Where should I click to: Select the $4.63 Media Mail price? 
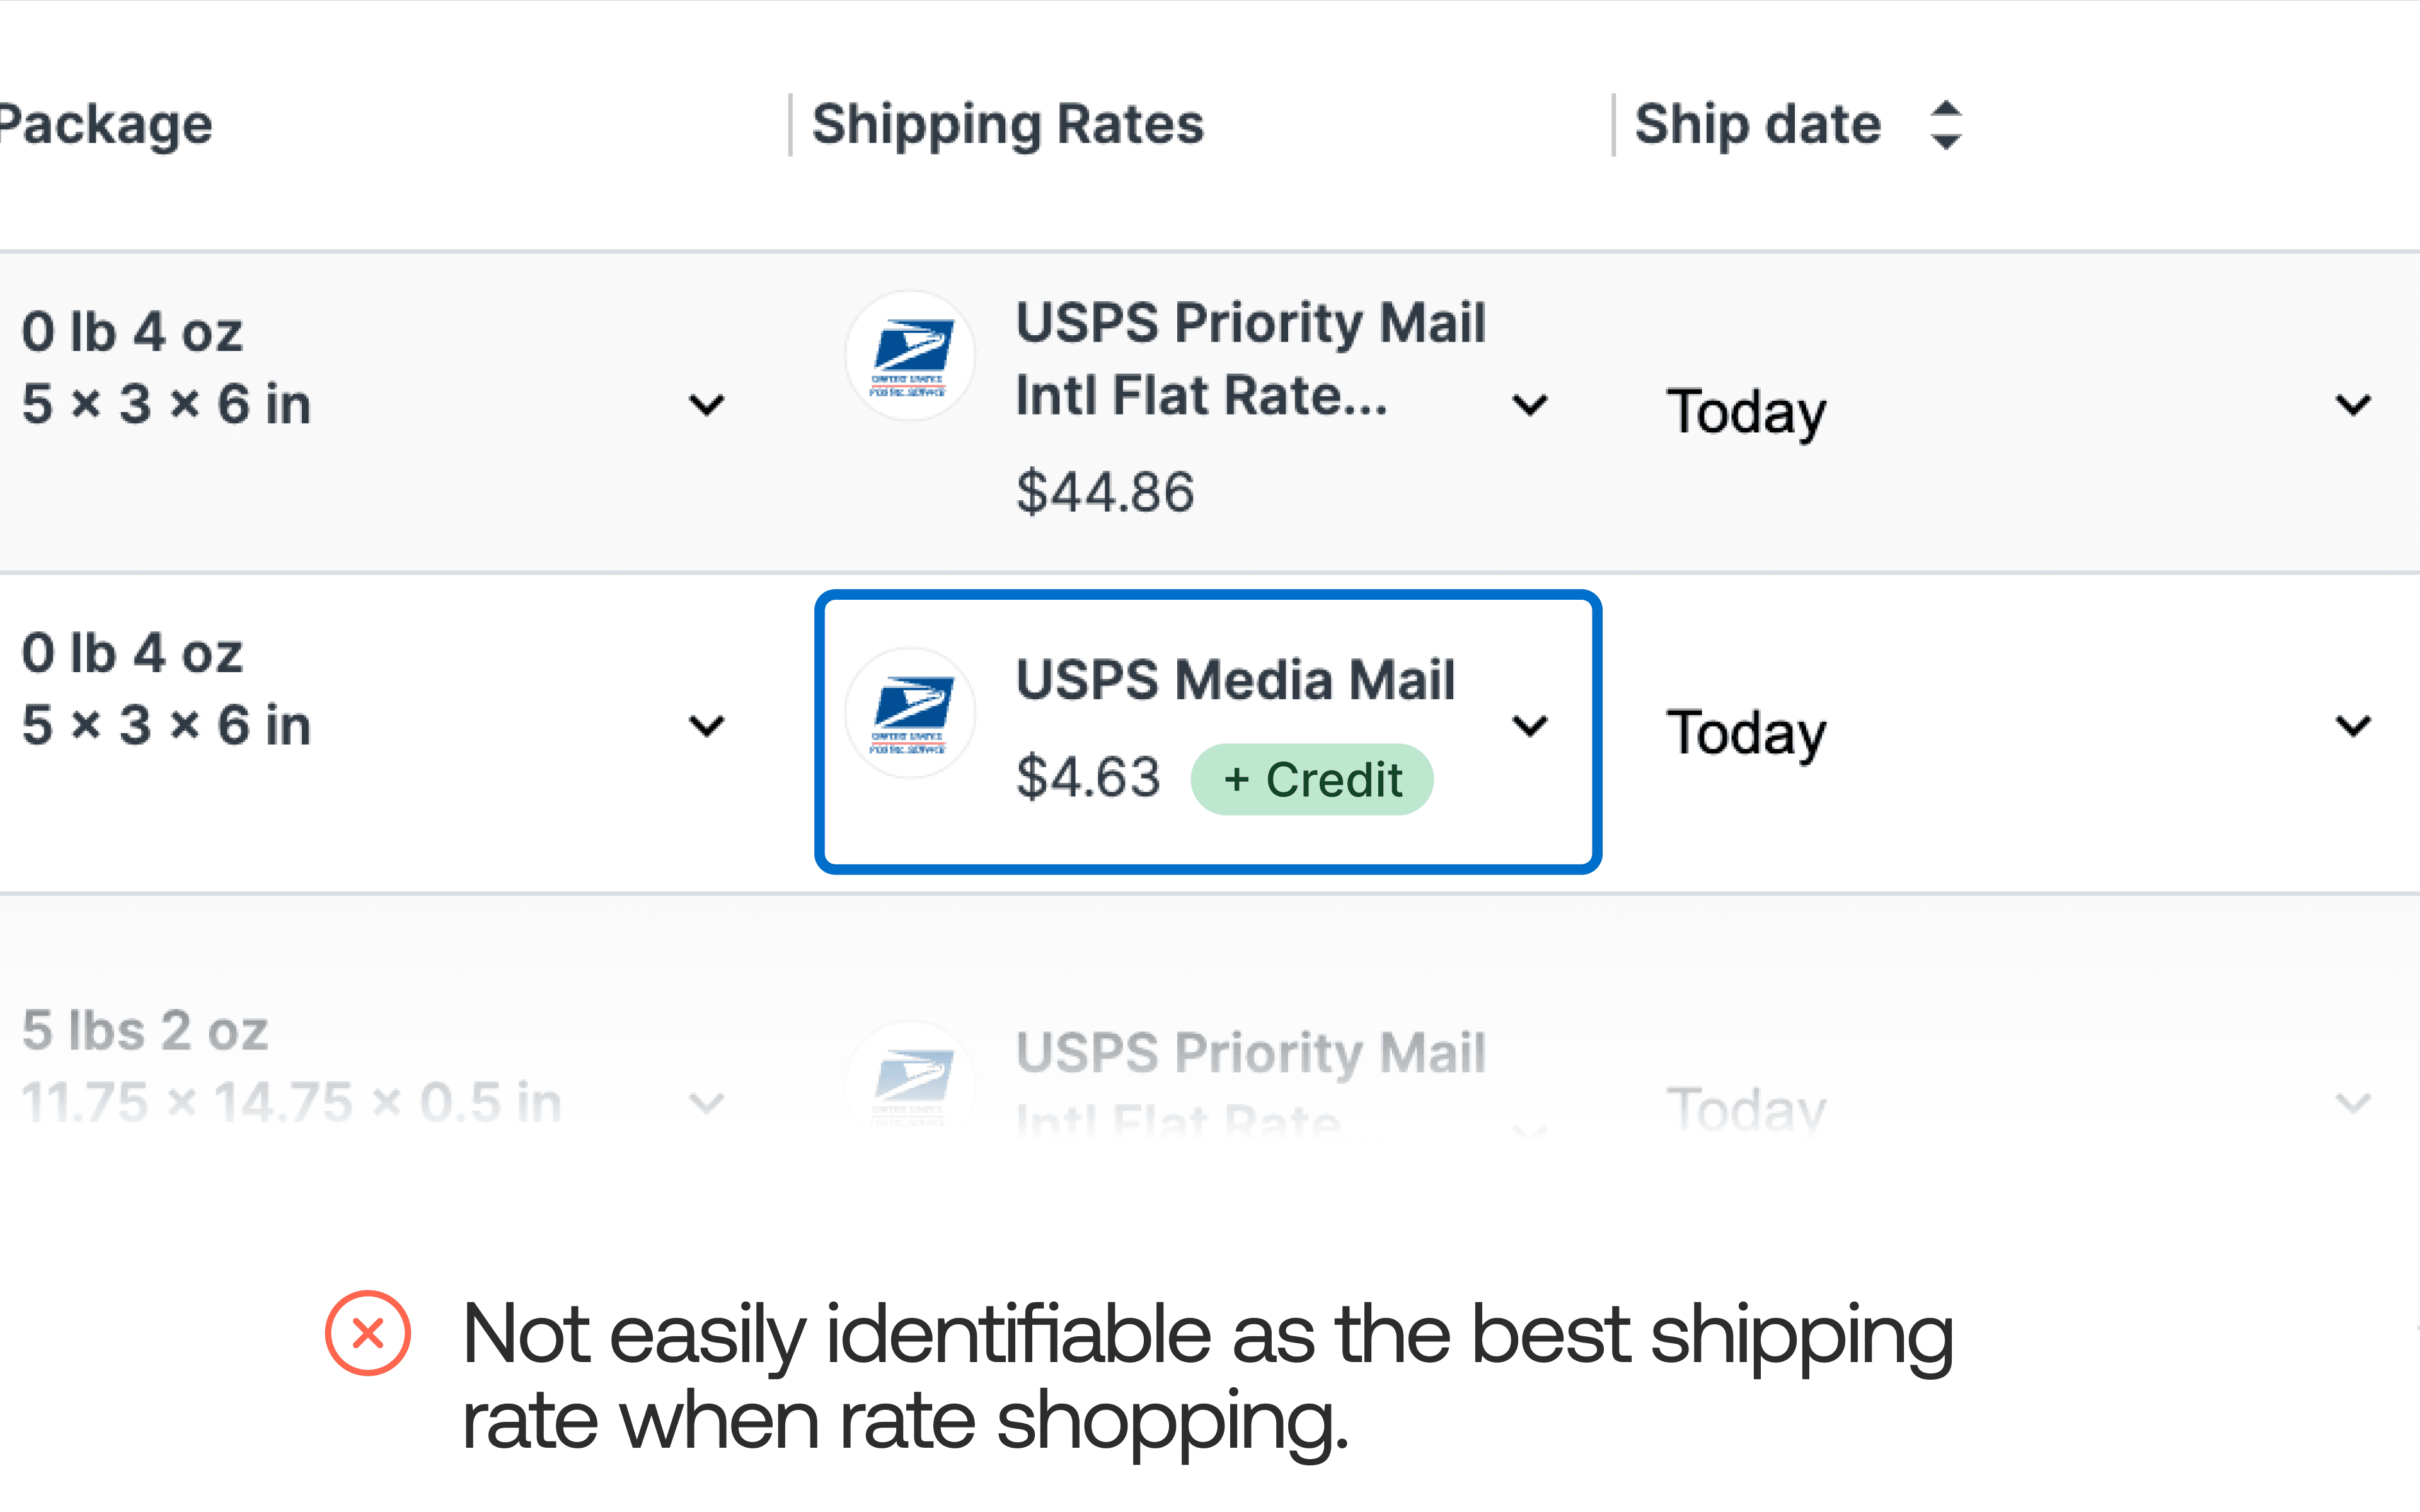pyautogui.click(x=1088, y=778)
